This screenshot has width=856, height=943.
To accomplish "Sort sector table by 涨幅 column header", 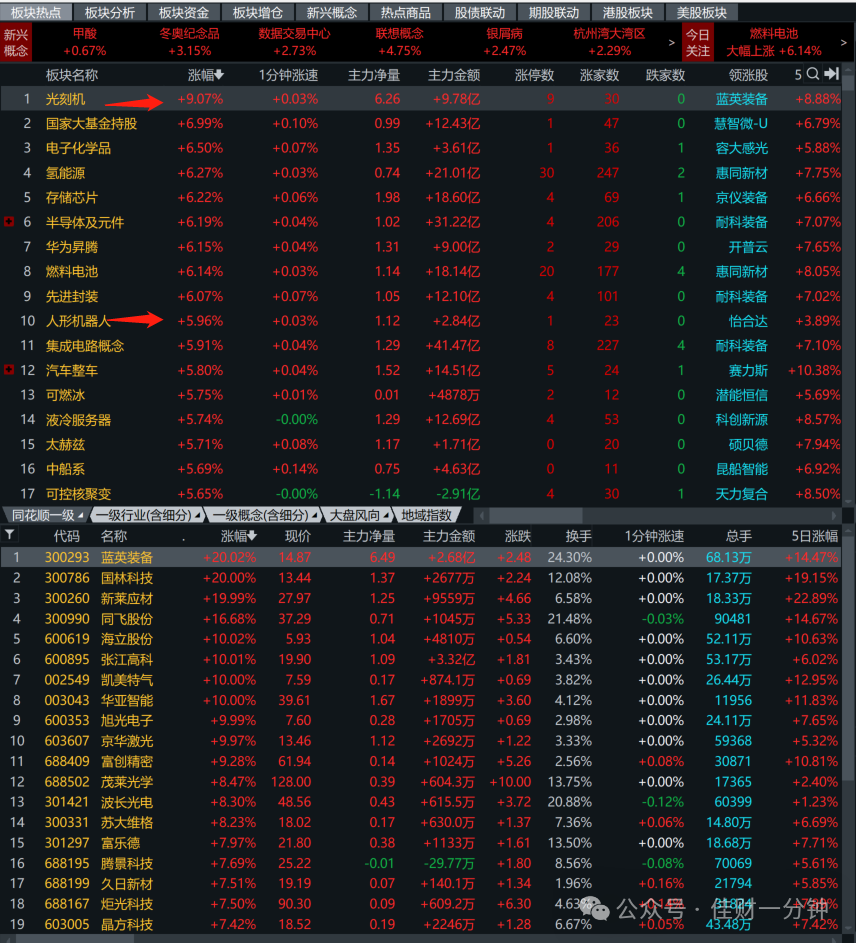I will pyautogui.click(x=206, y=75).
